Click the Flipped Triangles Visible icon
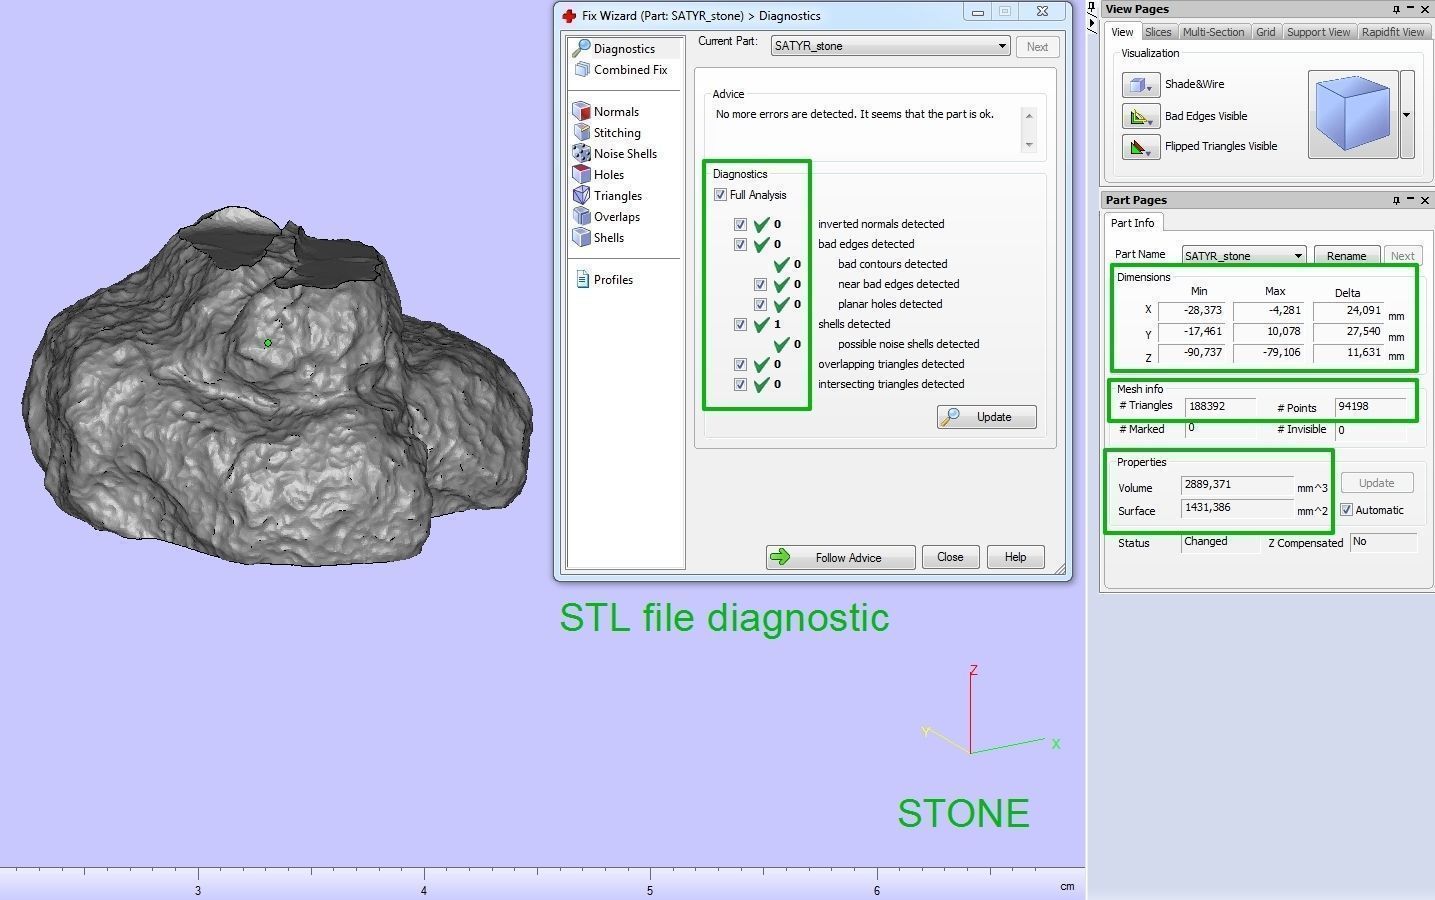This screenshot has width=1435, height=900. [1140, 147]
